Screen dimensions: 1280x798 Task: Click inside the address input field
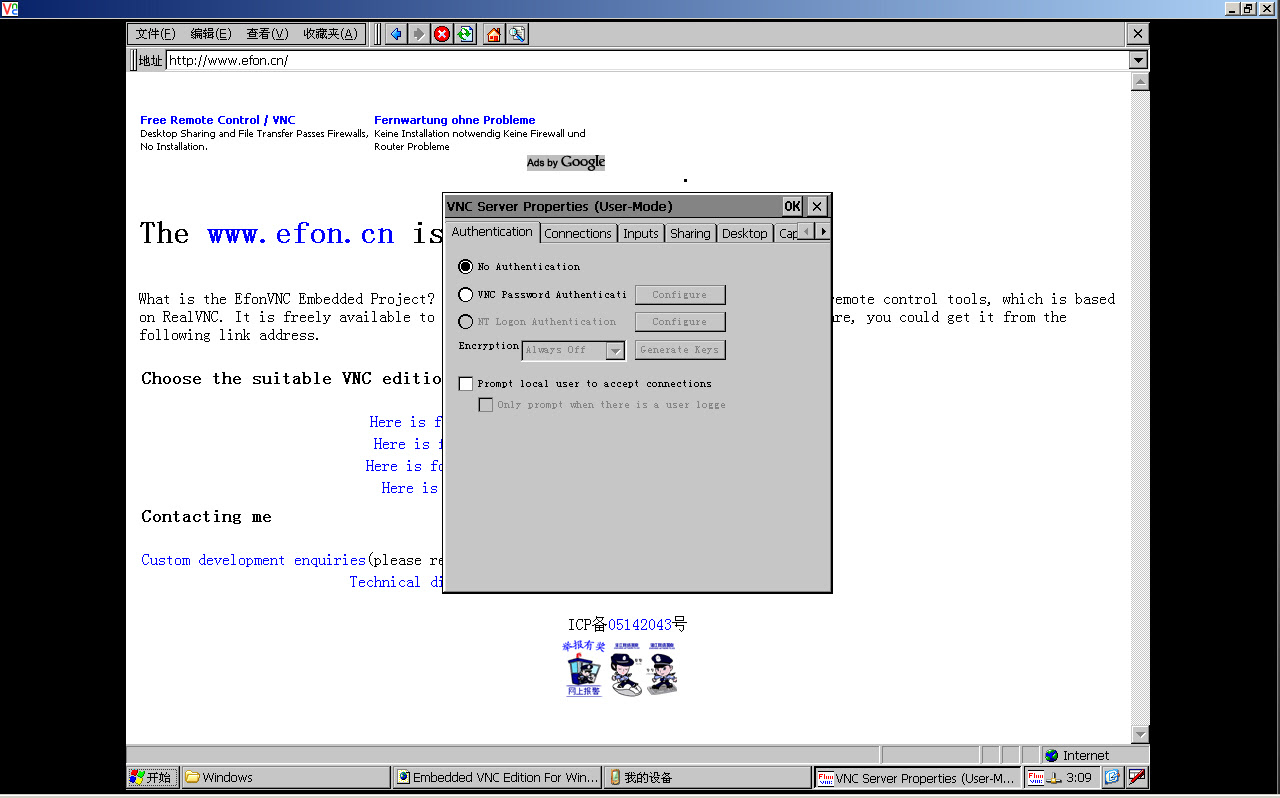(x=400, y=60)
